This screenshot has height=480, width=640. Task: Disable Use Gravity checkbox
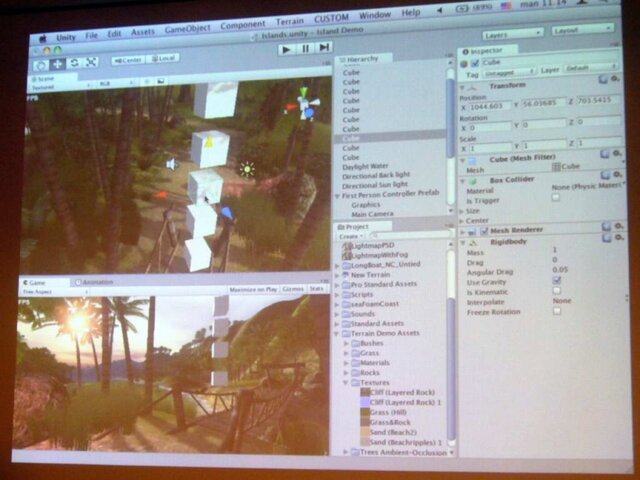pos(557,280)
